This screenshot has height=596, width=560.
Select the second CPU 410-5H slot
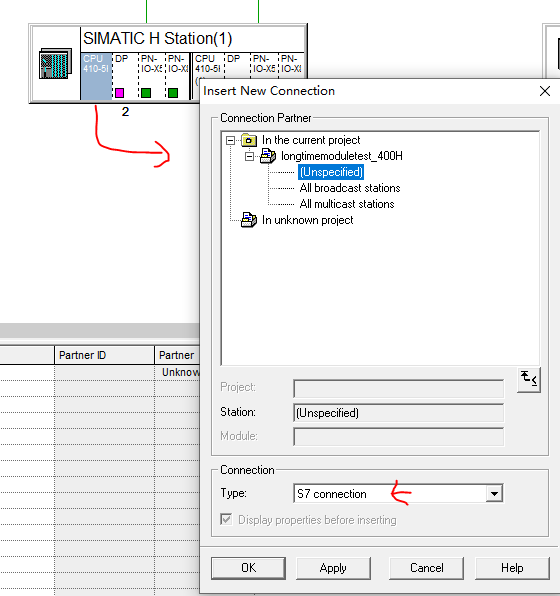(208, 65)
